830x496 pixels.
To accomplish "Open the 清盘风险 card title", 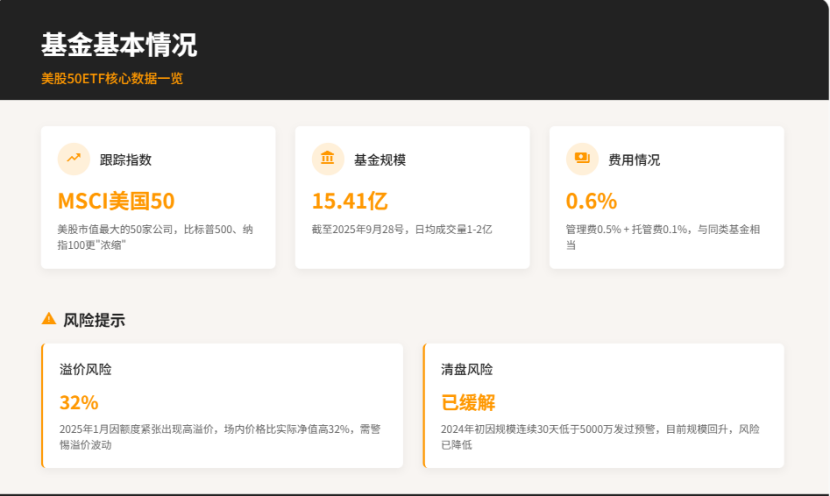I will tap(467, 369).
